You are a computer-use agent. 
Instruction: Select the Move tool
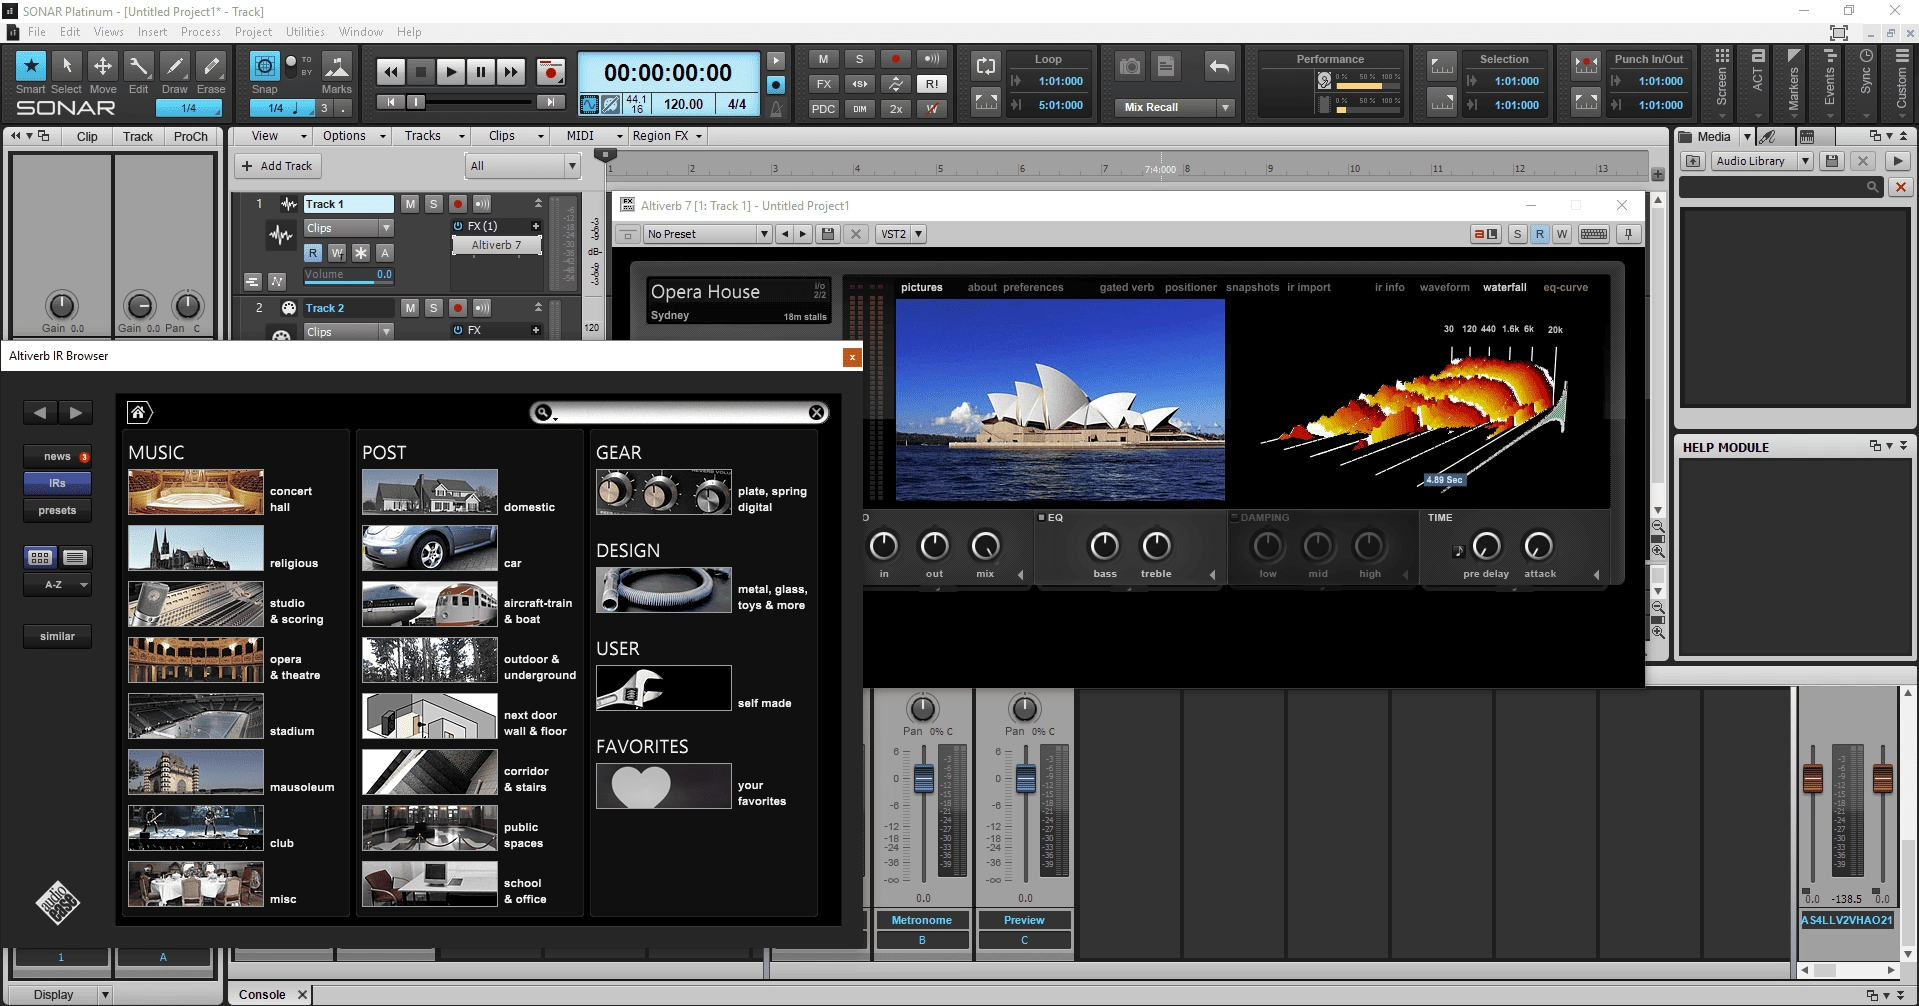tap(103, 66)
